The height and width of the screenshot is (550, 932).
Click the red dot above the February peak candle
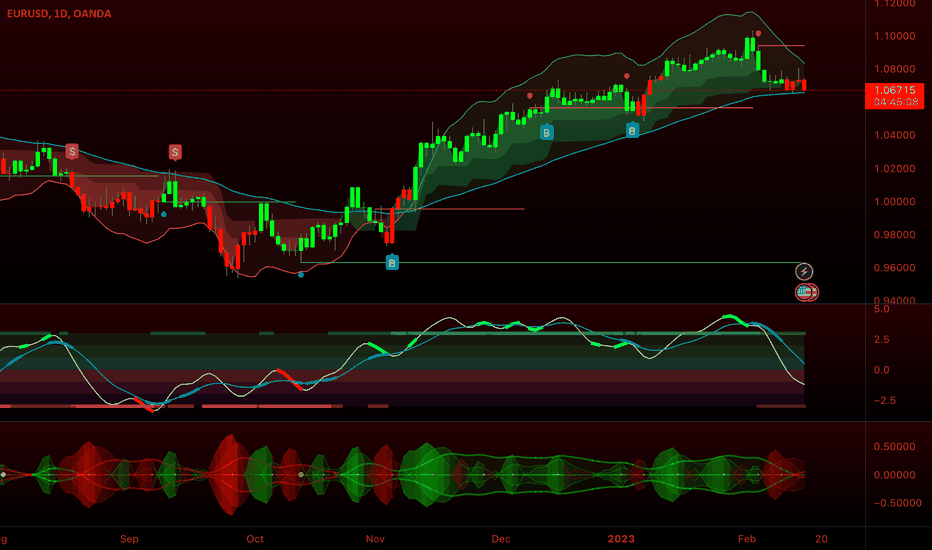point(758,33)
